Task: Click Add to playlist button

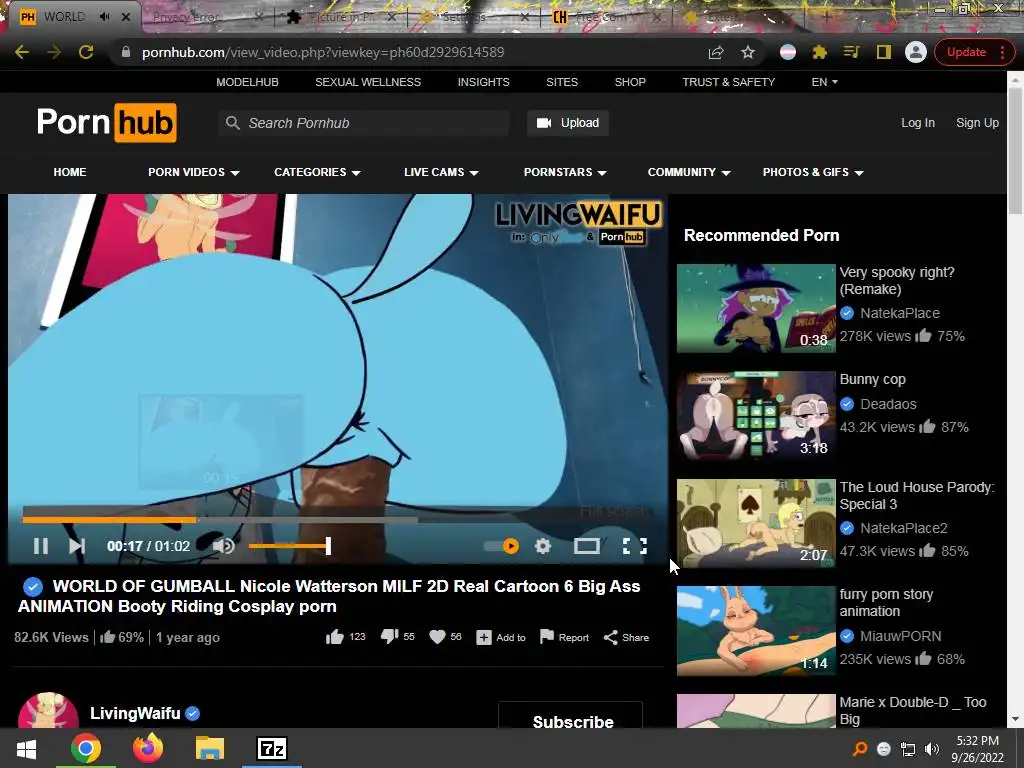Action: tap(501, 637)
